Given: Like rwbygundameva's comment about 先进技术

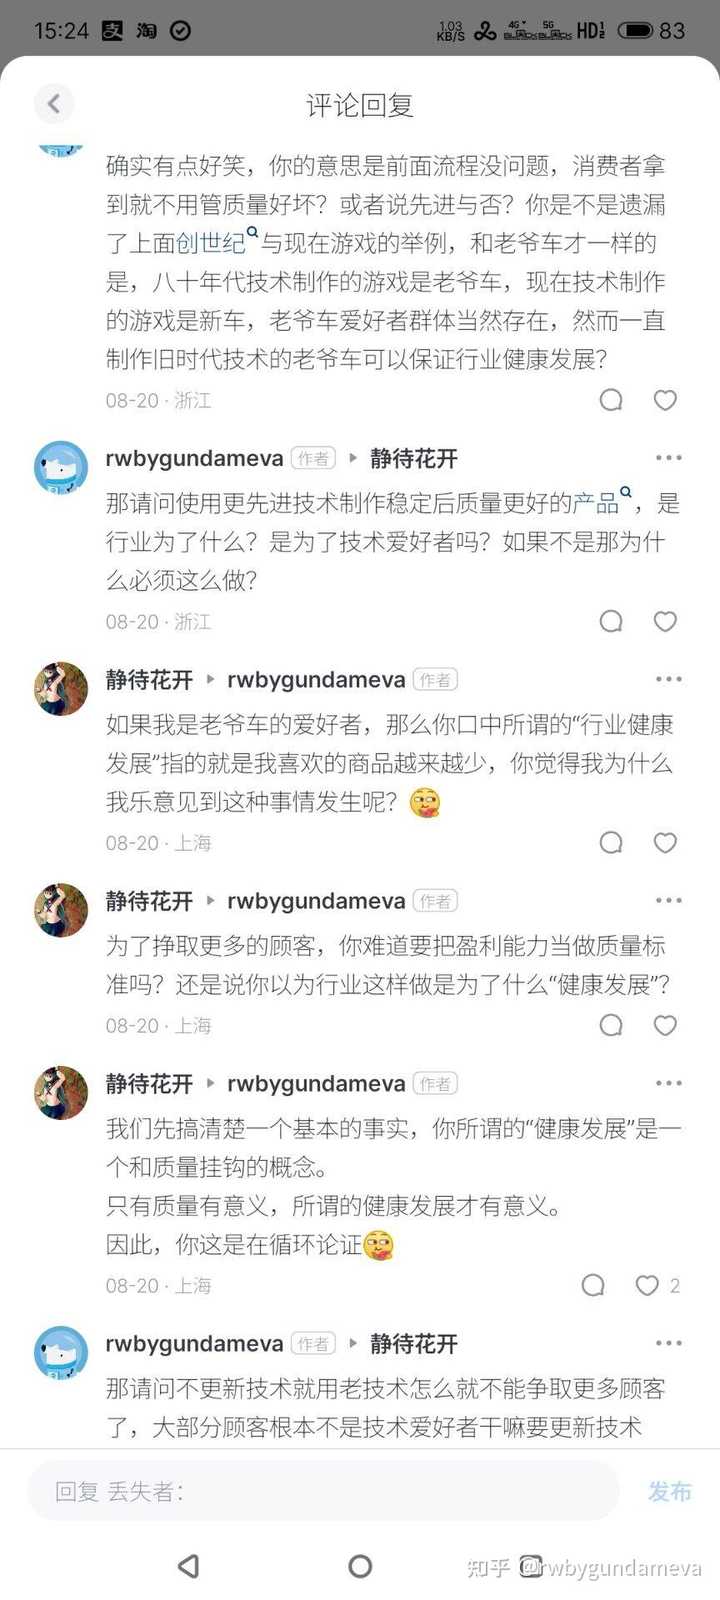Looking at the screenshot, I should (665, 621).
